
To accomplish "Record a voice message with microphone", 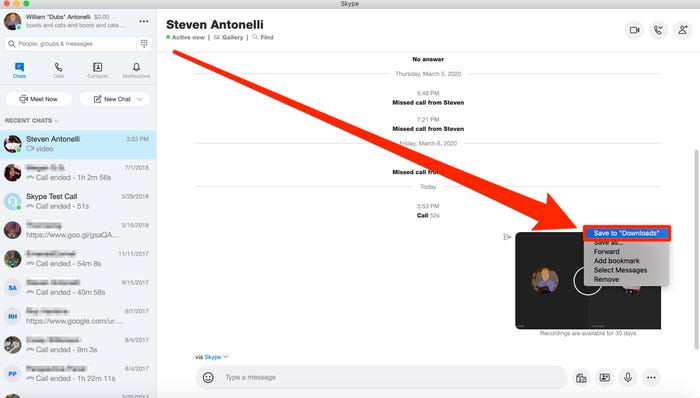I will 628,378.
